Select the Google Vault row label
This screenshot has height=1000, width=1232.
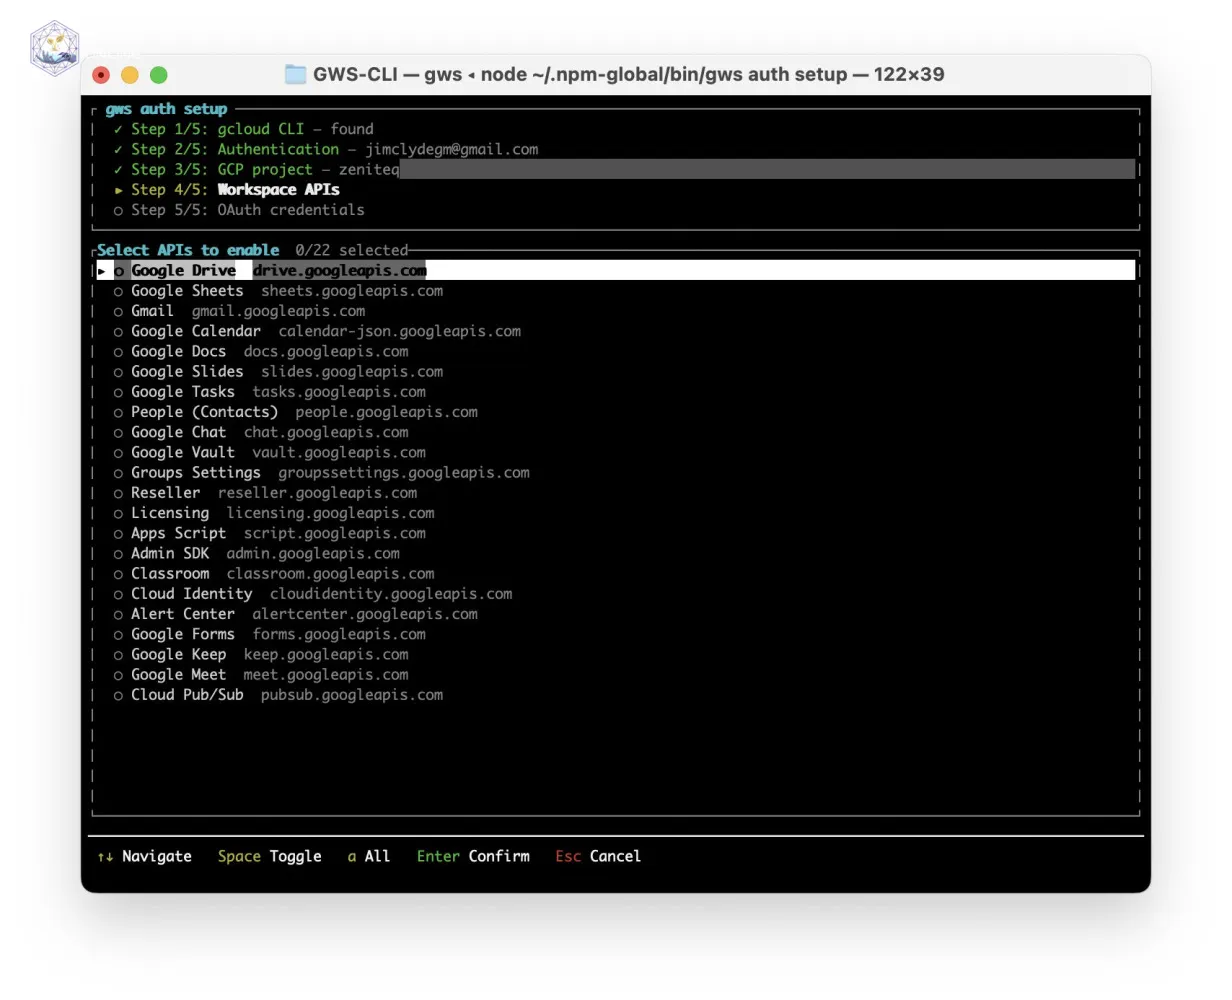click(x=183, y=452)
